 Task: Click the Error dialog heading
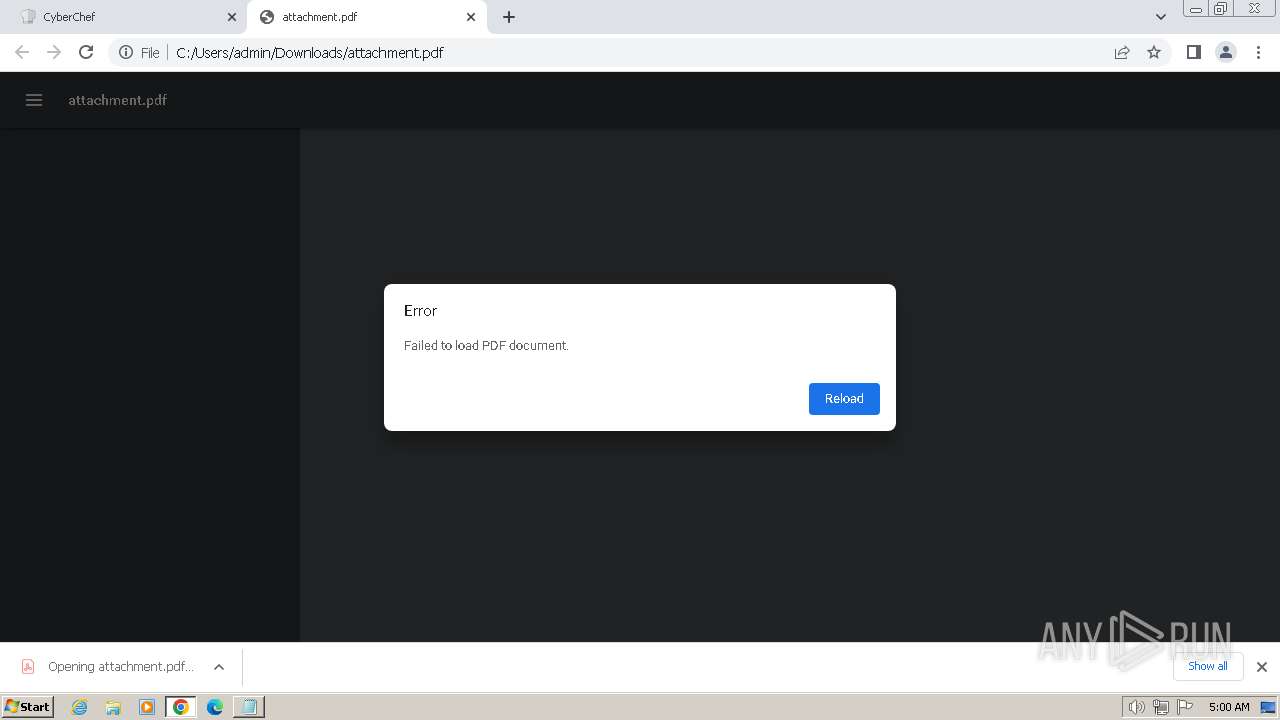(x=420, y=311)
